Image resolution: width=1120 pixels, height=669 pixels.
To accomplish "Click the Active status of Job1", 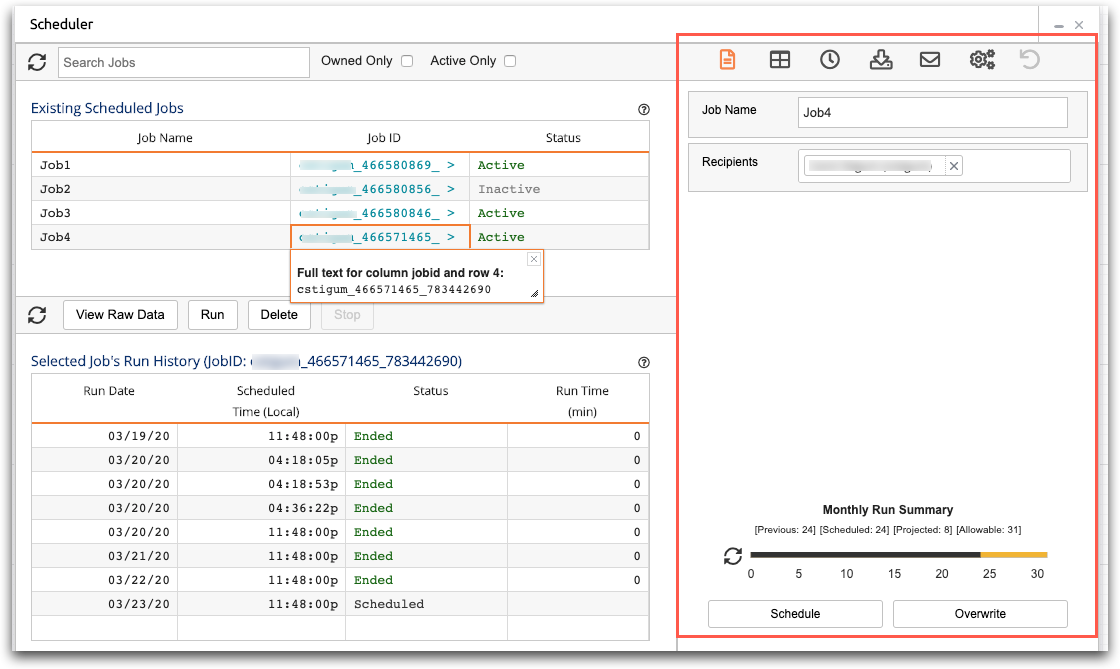I will click(x=501, y=165).
